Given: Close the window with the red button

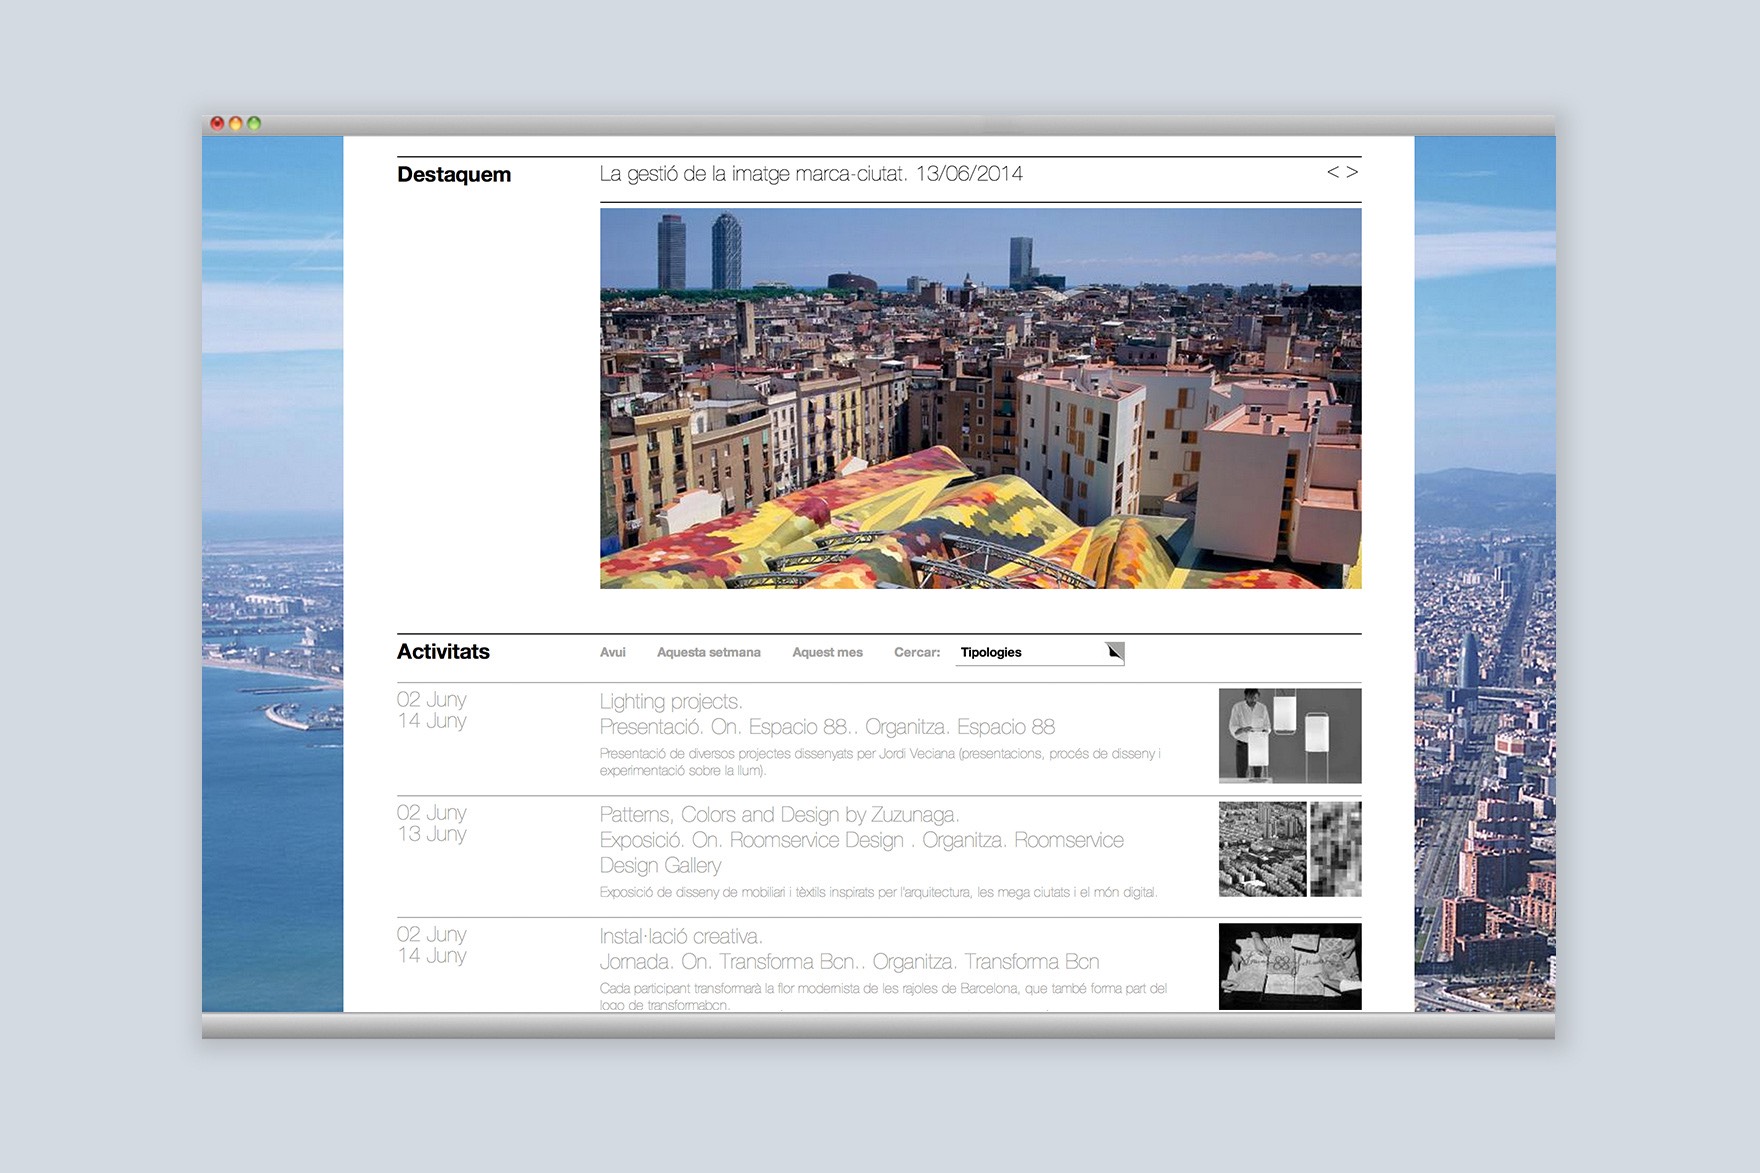Looking at the screenshot, I should pos(217,123).
